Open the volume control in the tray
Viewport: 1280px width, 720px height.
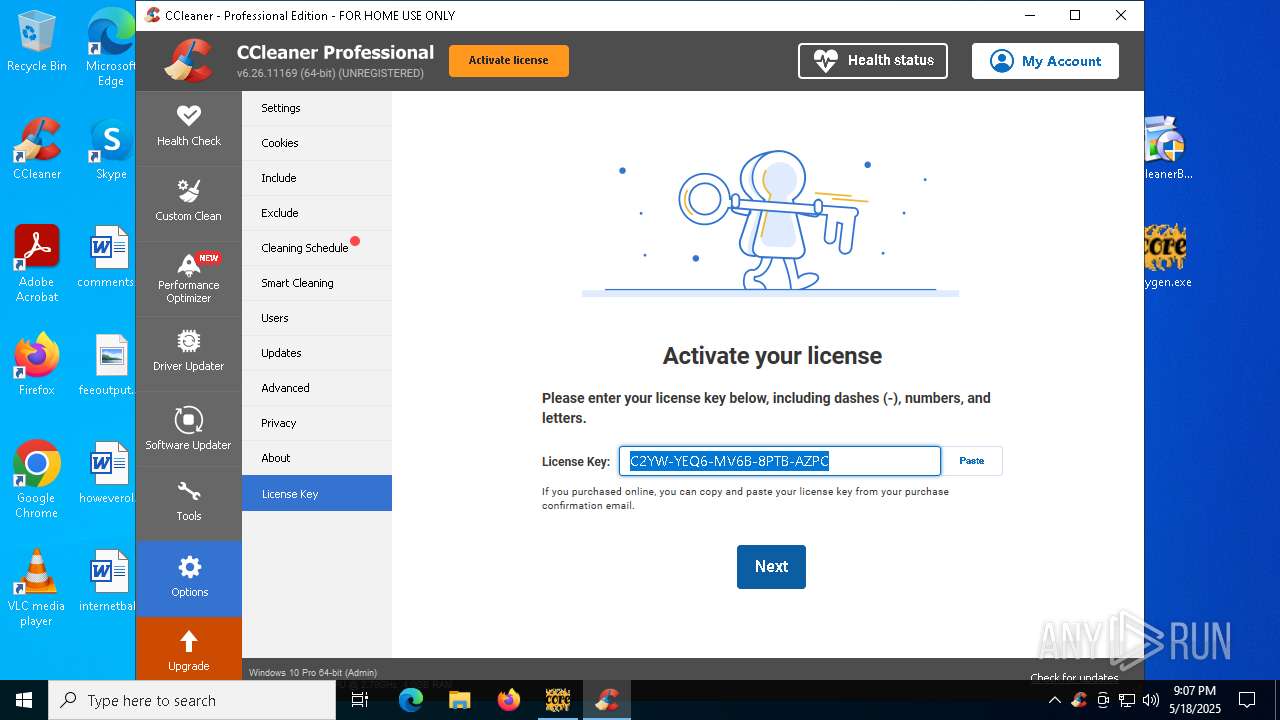[1150, 700]
